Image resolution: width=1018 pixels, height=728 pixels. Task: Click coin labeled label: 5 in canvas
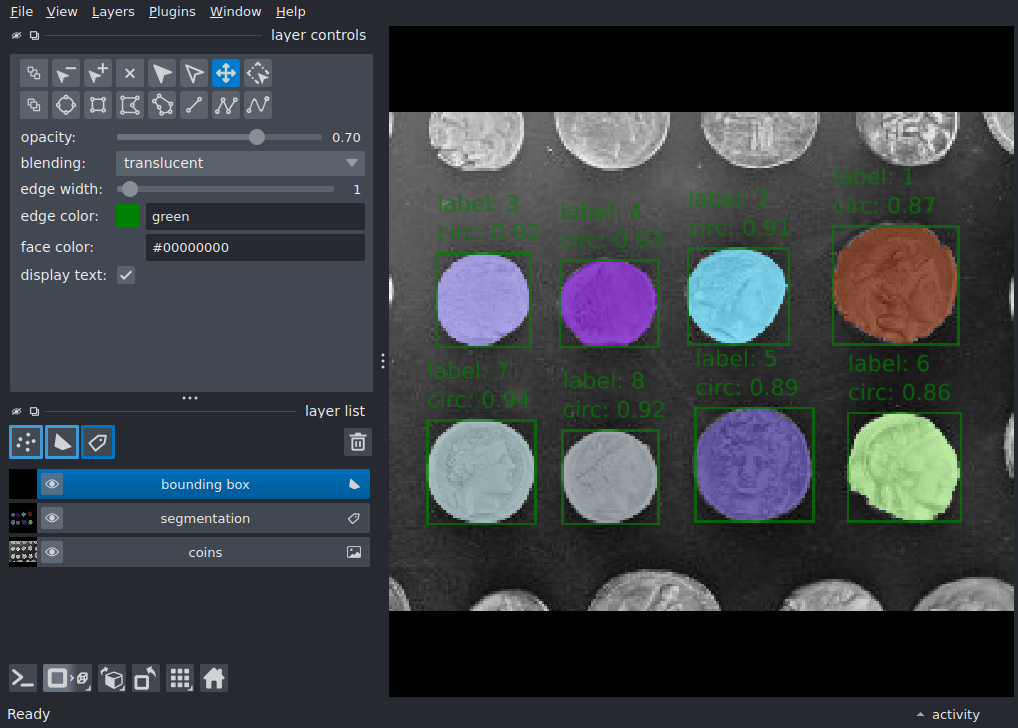pyautogui.click(x=753, y=464)
